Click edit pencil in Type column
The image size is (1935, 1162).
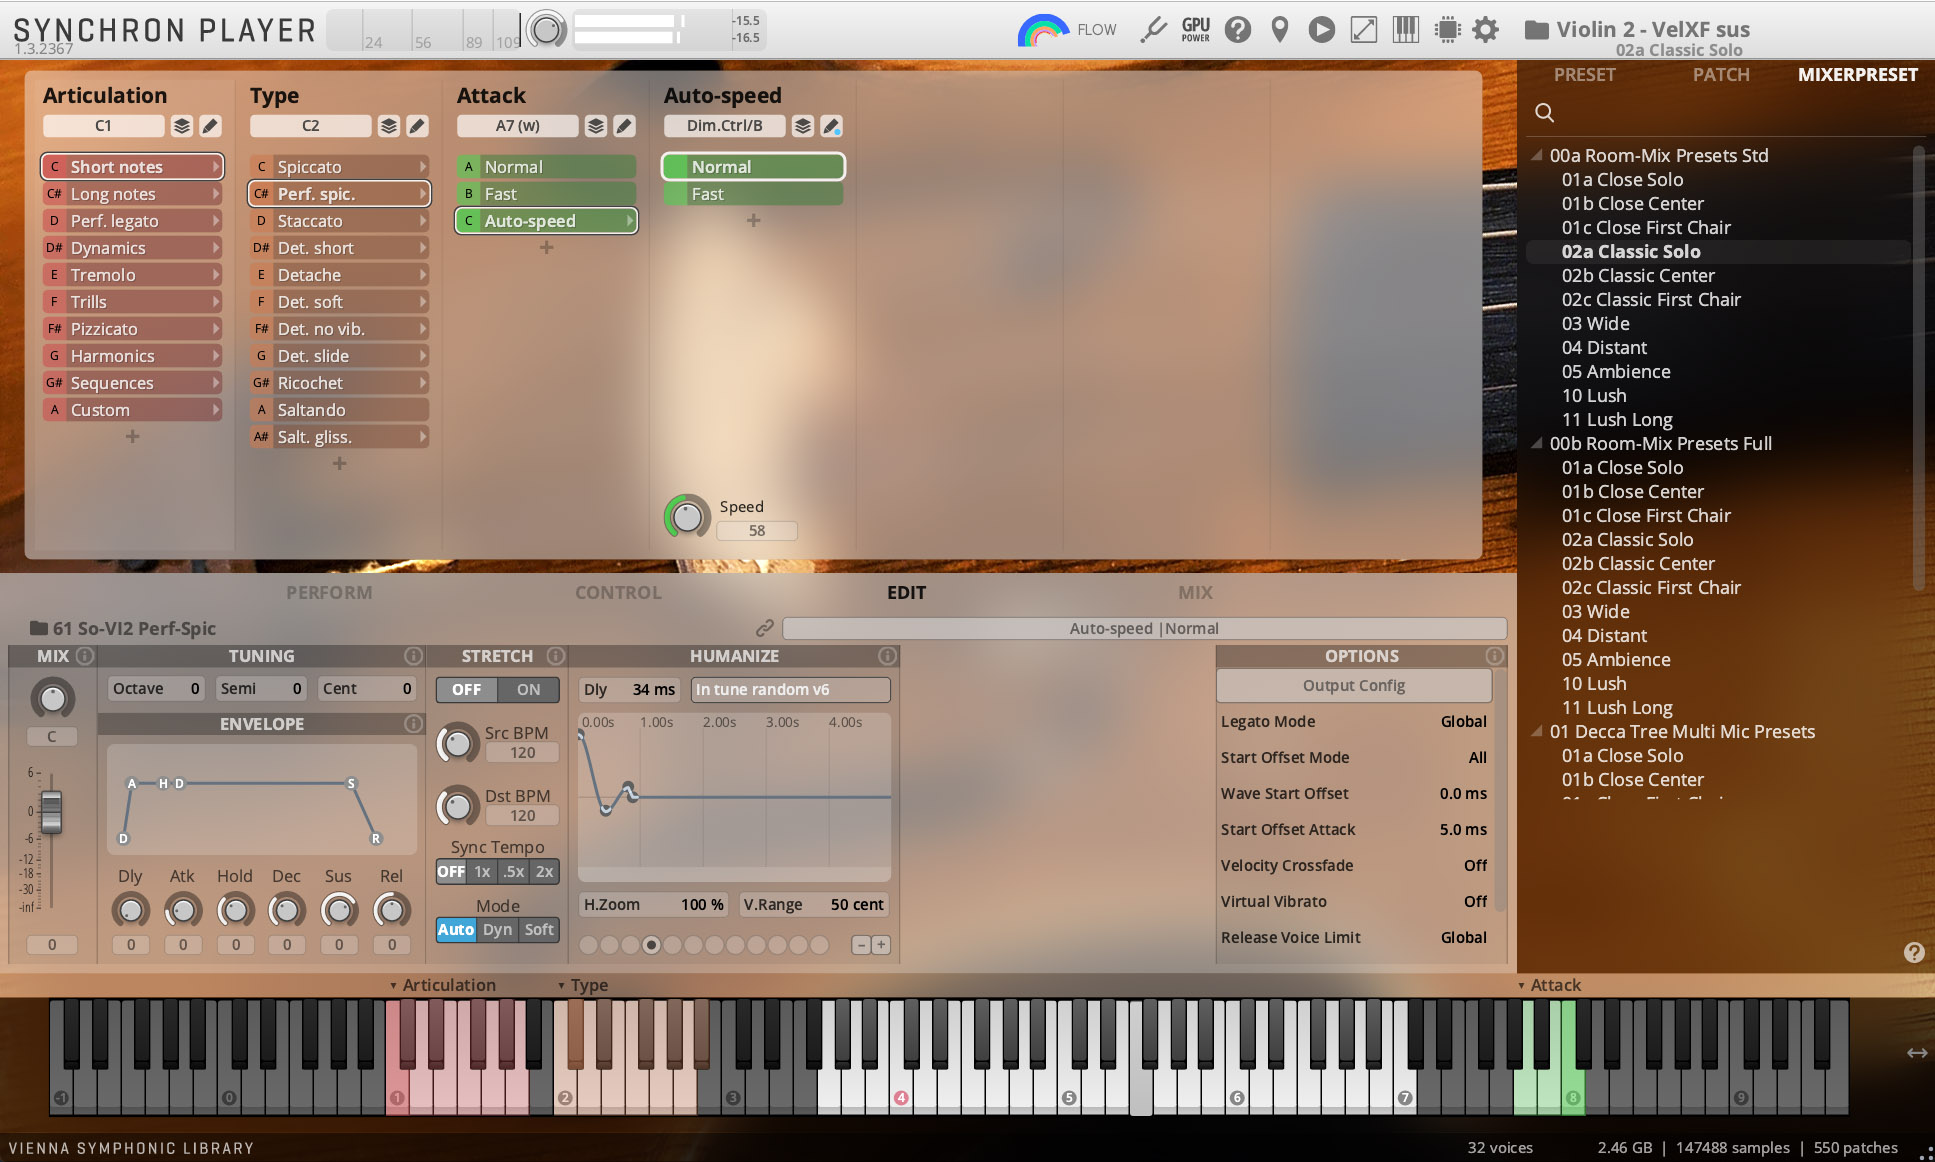click(417, 126)
